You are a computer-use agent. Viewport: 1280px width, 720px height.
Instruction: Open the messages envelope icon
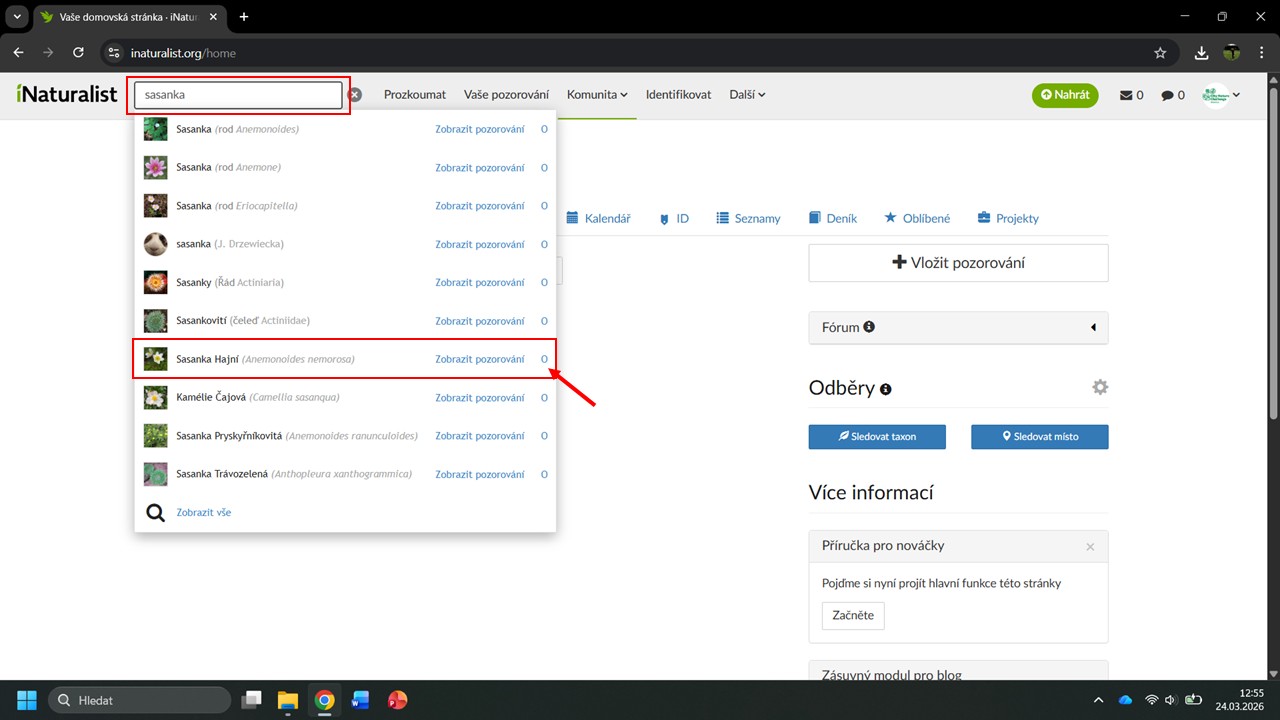pos(1127,95)
